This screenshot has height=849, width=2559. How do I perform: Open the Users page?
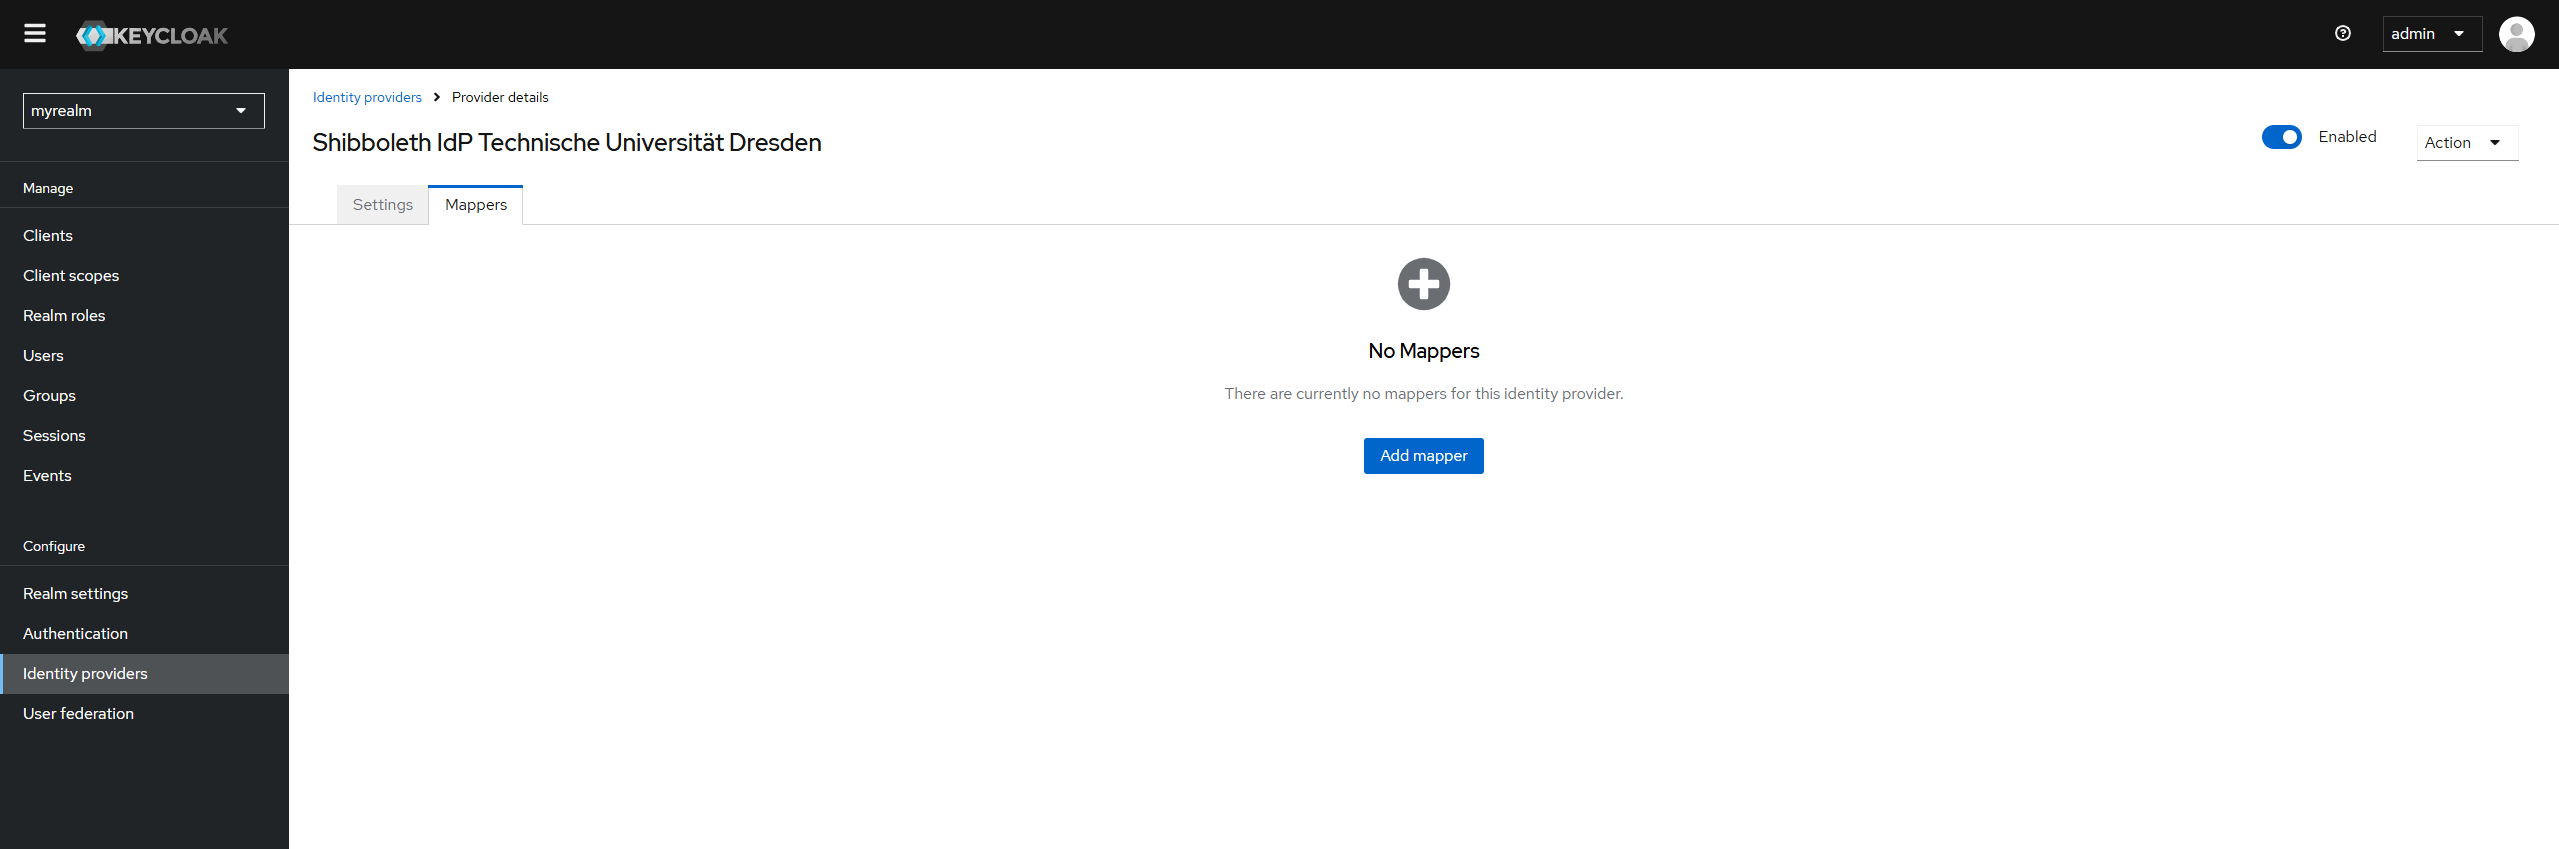[x=43, y=356]
